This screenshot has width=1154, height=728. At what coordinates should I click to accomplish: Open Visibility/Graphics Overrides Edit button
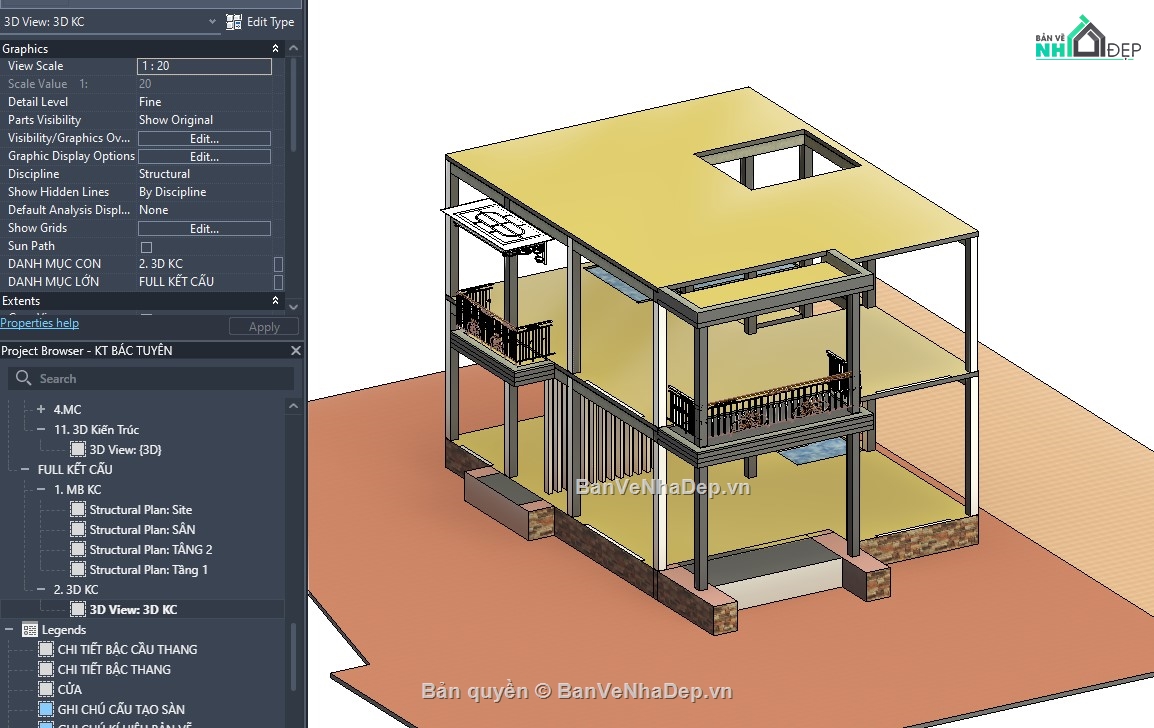205,138
